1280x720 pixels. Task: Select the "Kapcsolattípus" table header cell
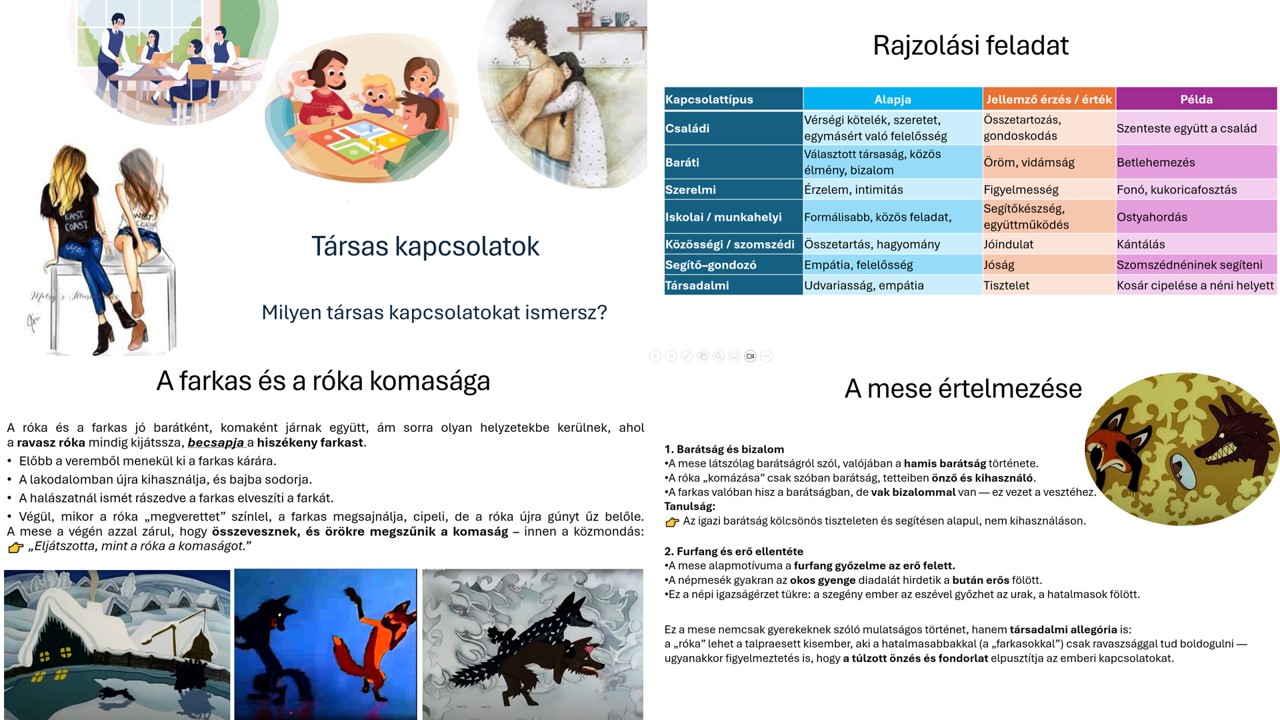pos(733,99)
